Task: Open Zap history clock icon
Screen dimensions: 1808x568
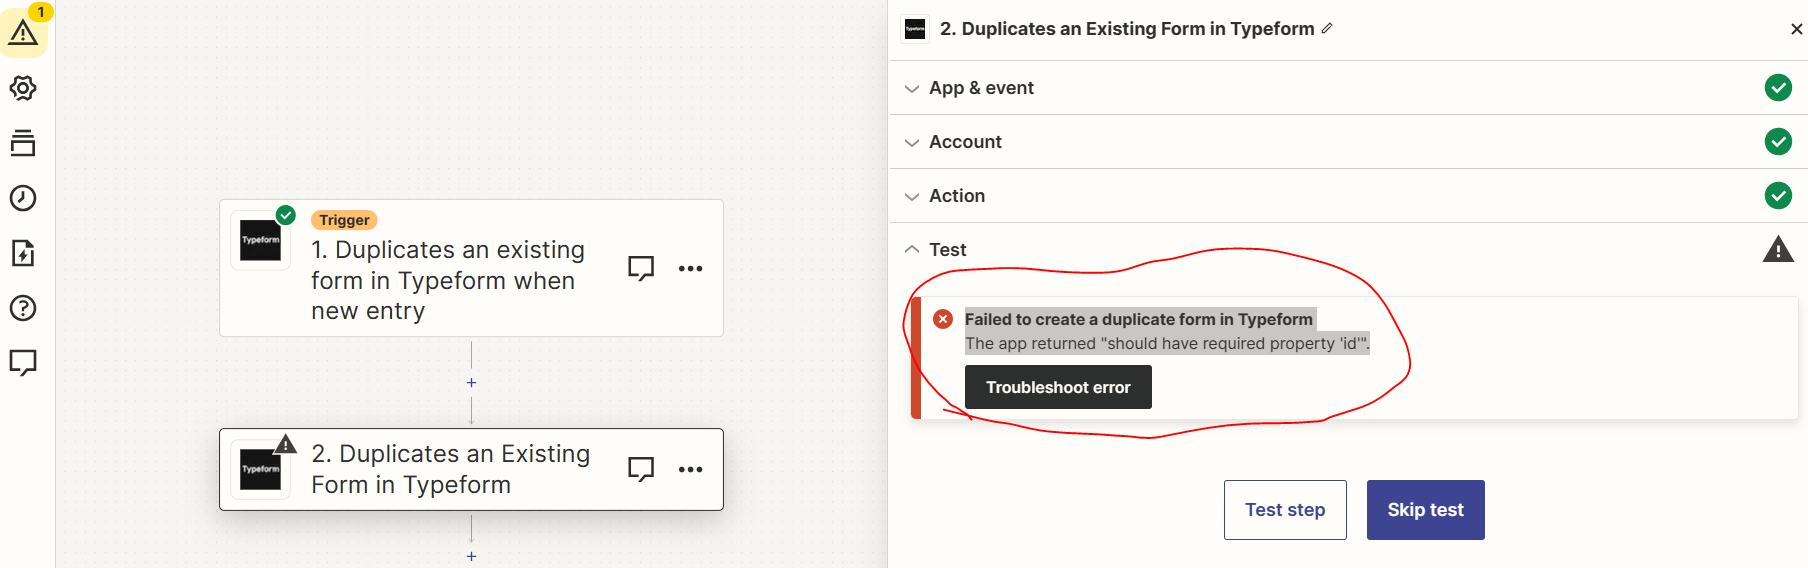Action: [x=23, y=198]
